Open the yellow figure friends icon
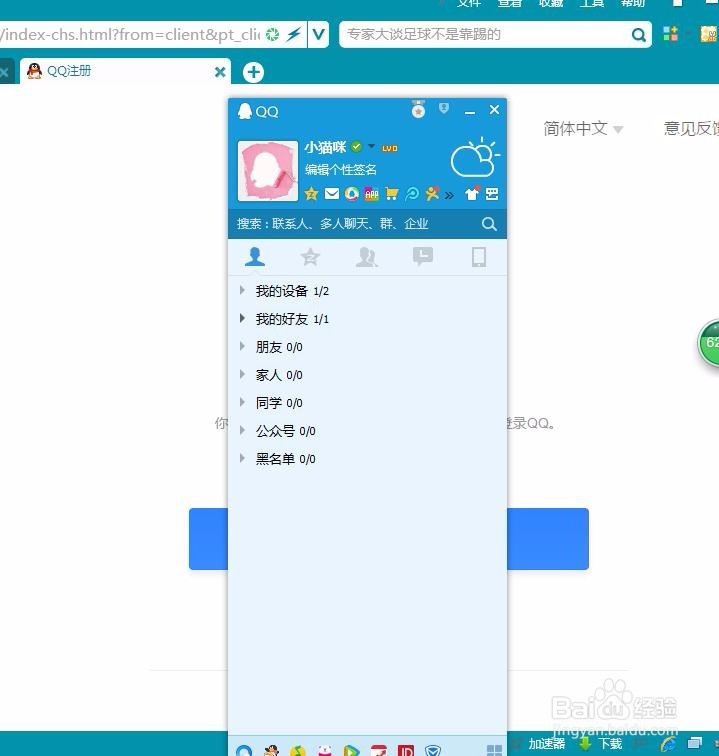The width and height of the screenshot is (719, 756). 432,194
